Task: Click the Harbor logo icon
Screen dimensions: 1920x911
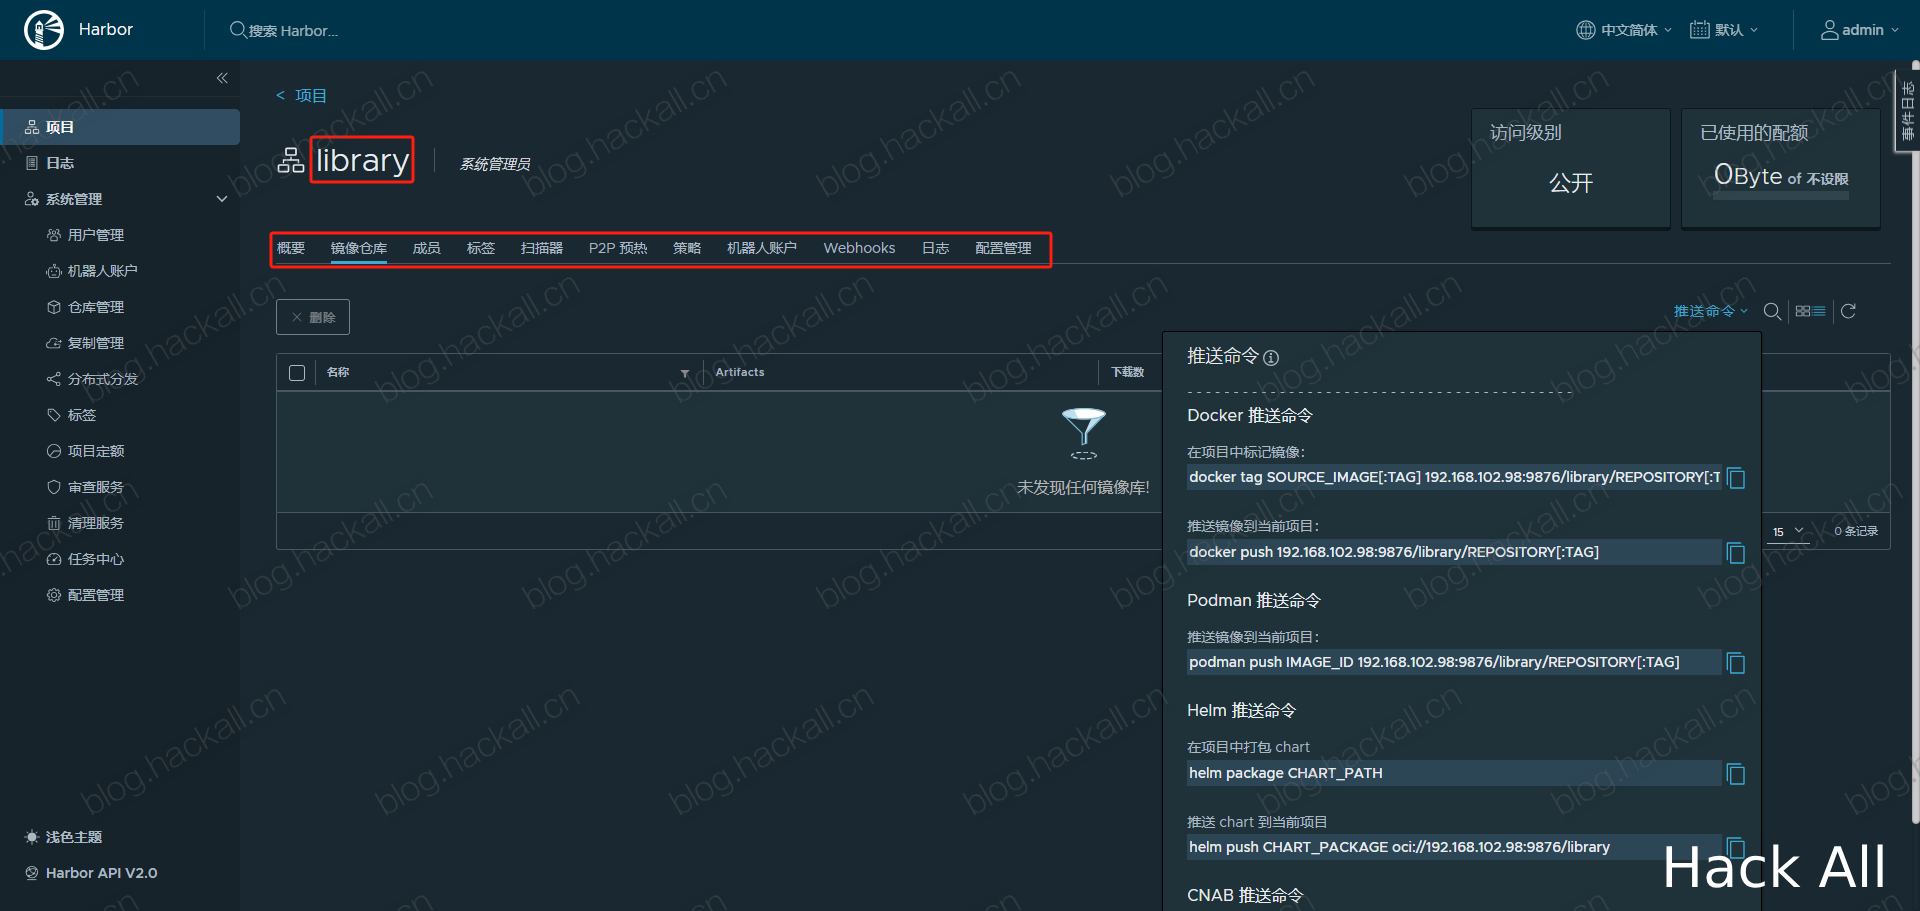Action: pos(44,30)
